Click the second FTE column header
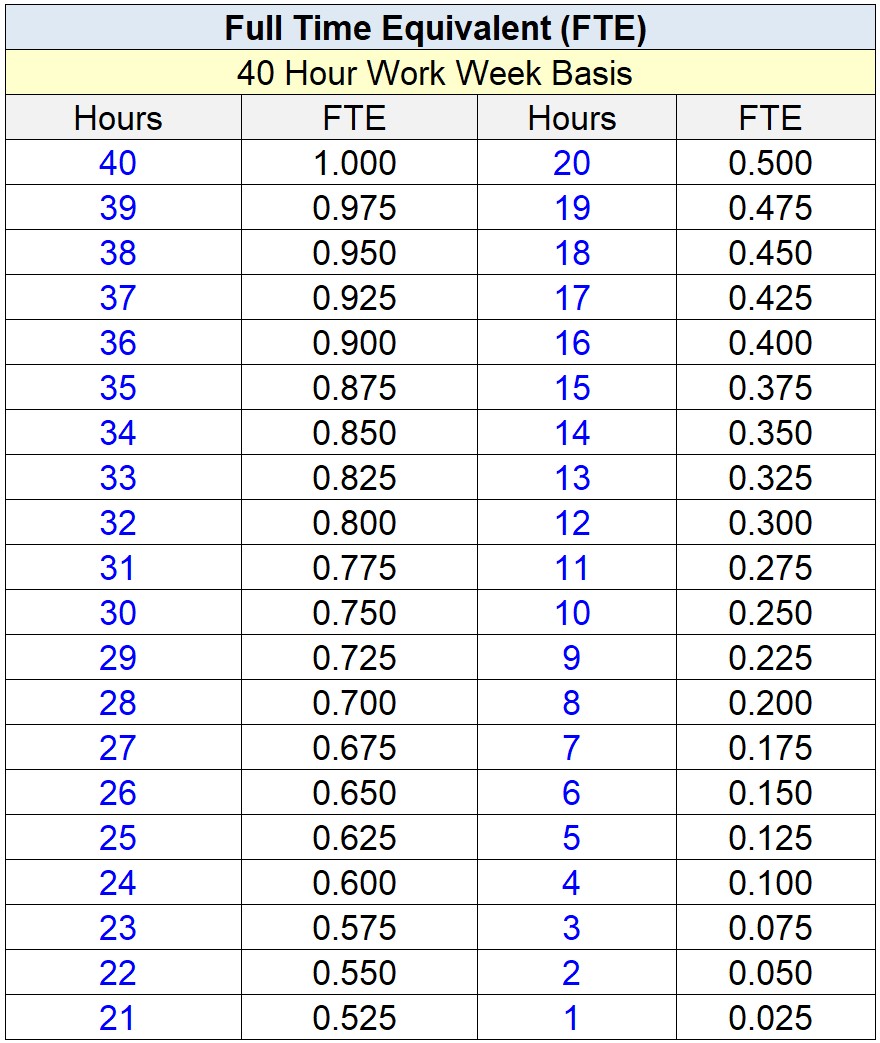880x1043 pixels. [x=775, y=118]
